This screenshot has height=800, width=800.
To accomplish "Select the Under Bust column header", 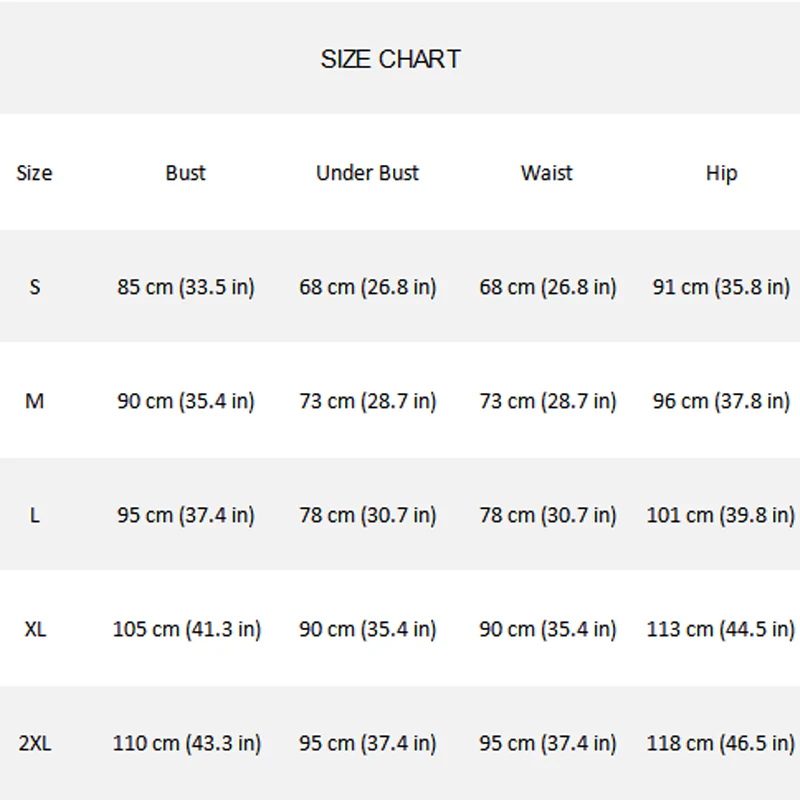I will (x=367, y=173).
